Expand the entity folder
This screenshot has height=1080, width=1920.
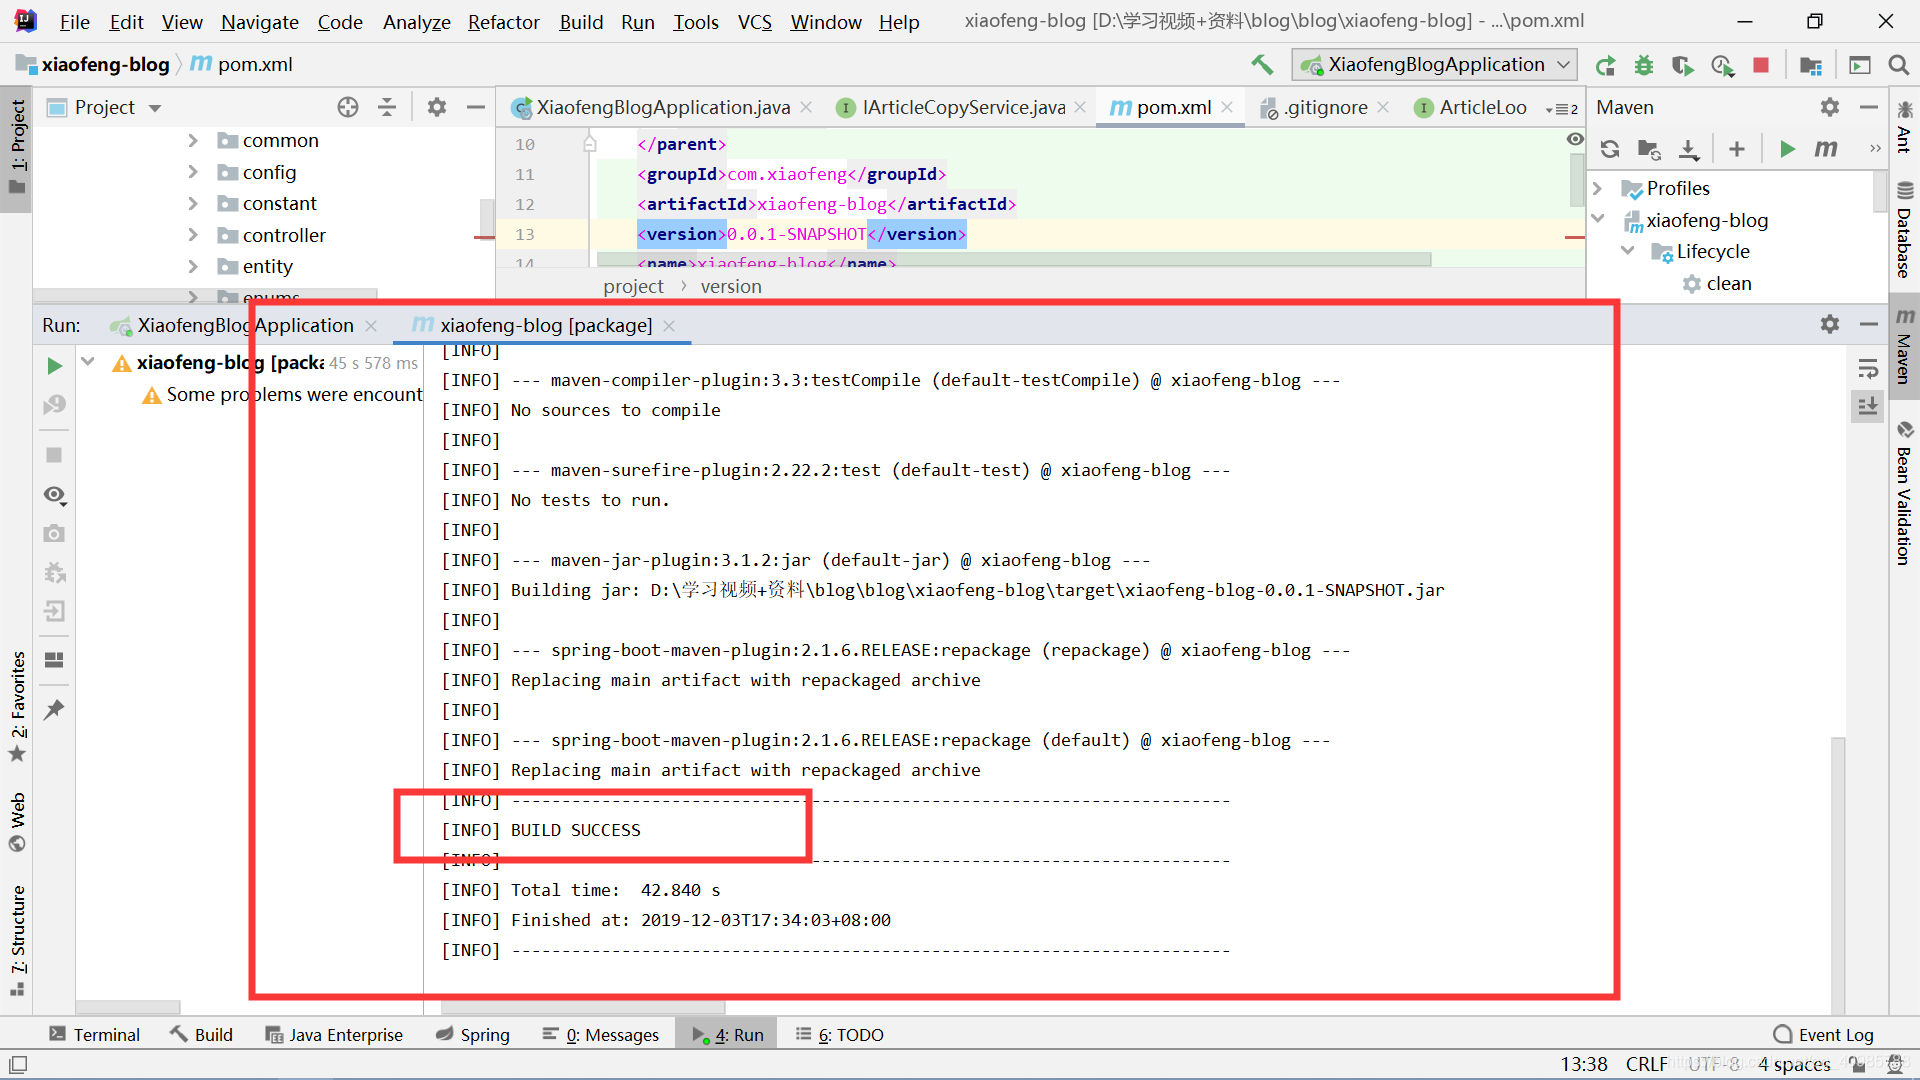point(193,266)
